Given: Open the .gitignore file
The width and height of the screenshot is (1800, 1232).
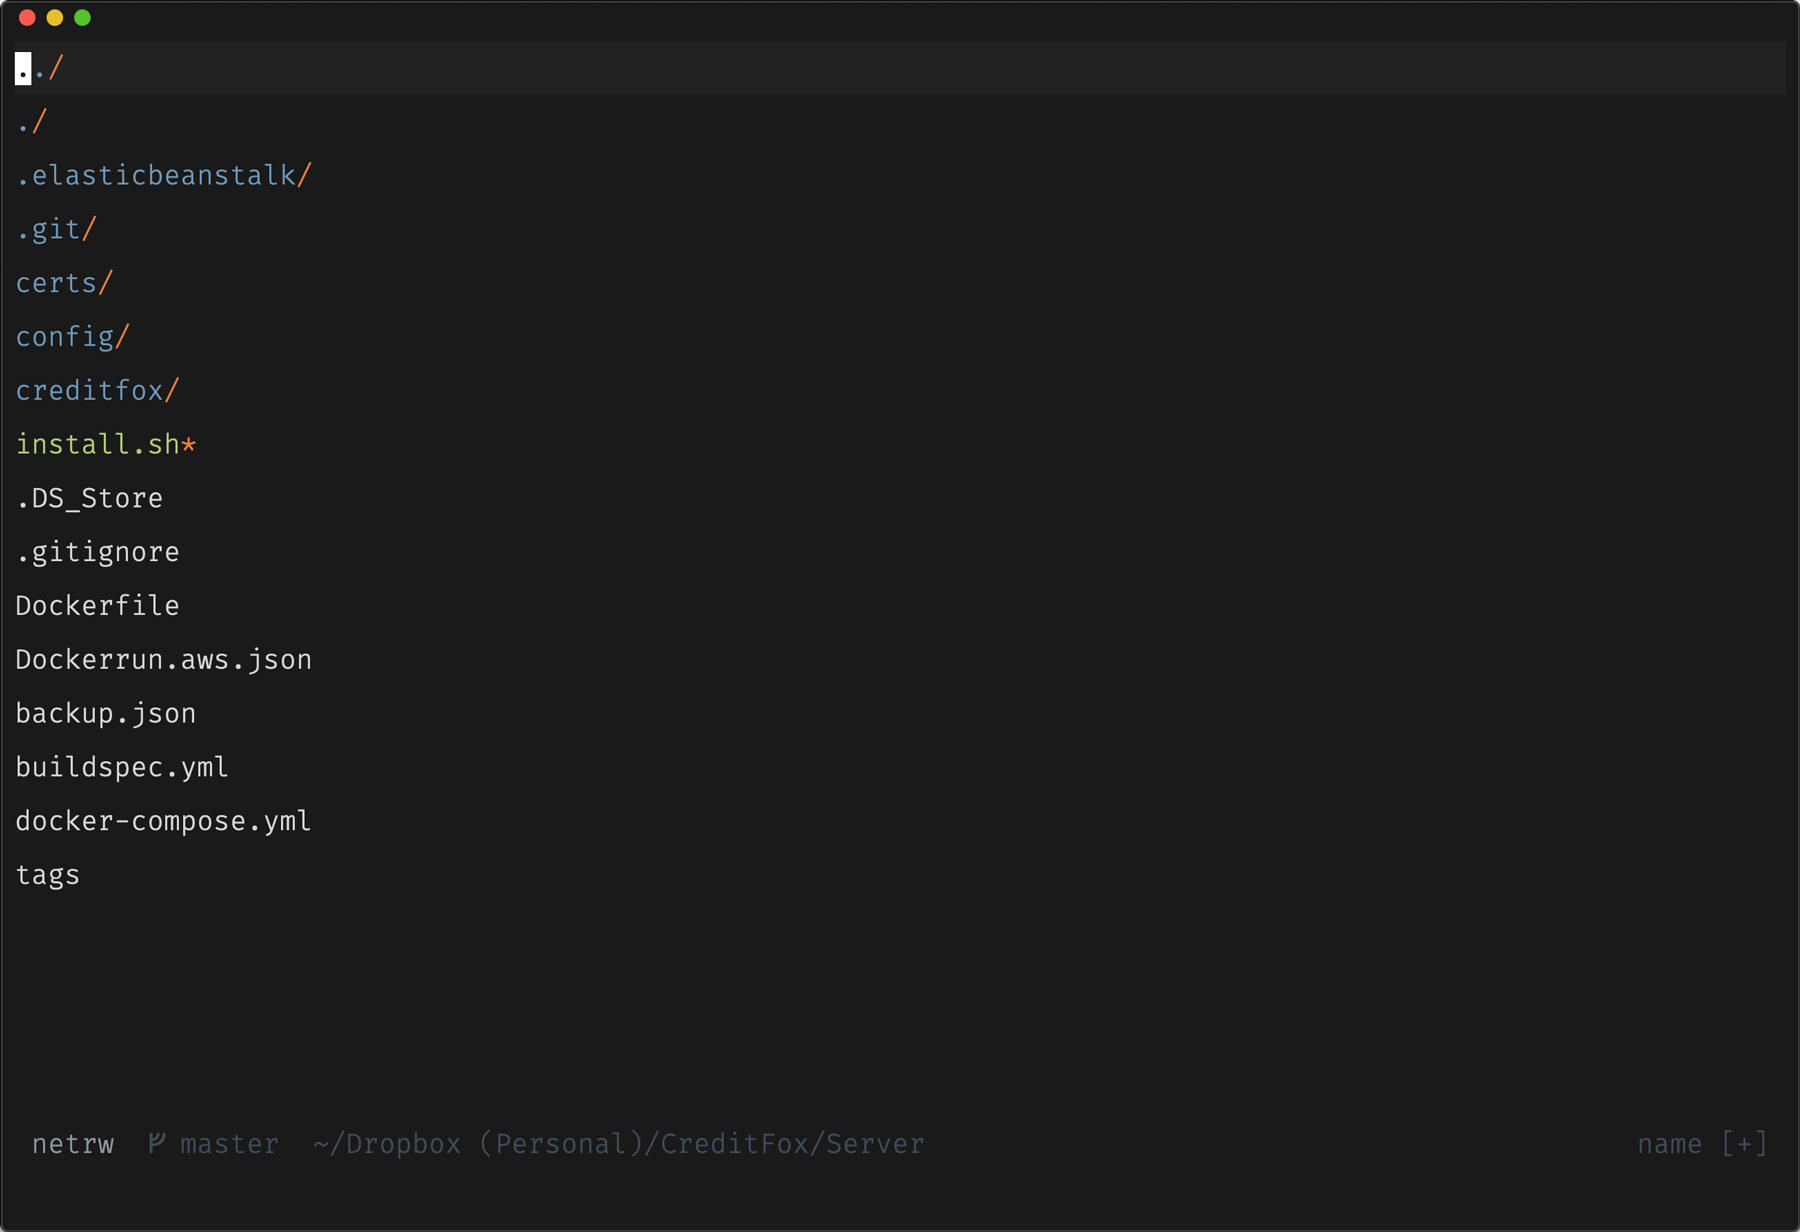Looking at the screenshot, I should pyautogui.click(x=98, y=552).
